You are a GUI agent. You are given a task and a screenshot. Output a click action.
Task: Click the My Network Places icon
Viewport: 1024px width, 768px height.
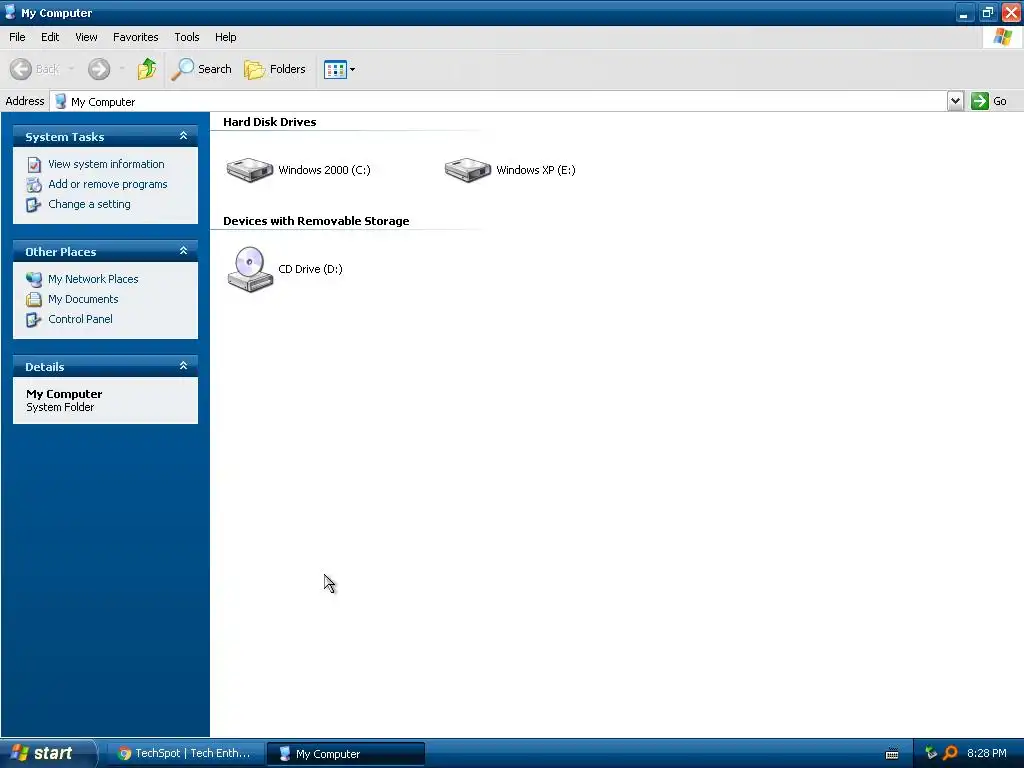[34, 280]
